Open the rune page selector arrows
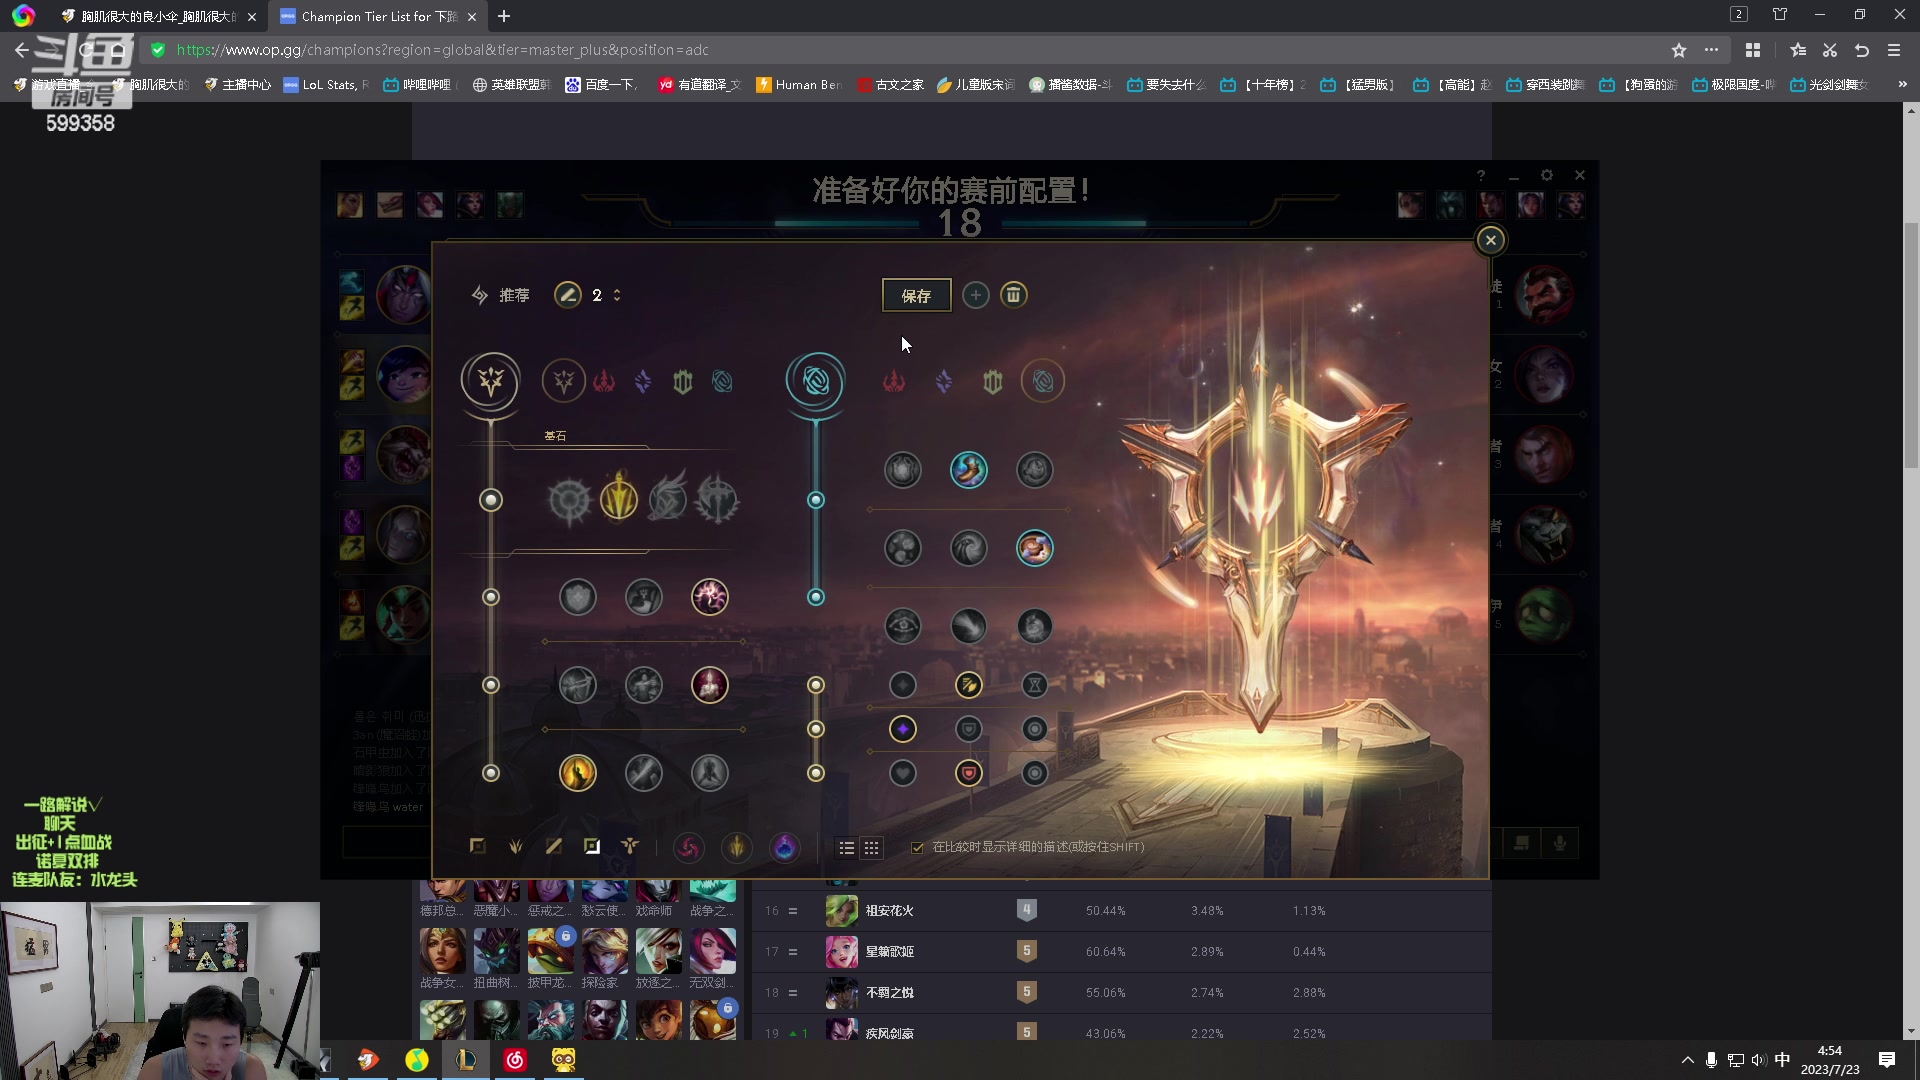1920x1080 pixels. (x=617, y=295)
